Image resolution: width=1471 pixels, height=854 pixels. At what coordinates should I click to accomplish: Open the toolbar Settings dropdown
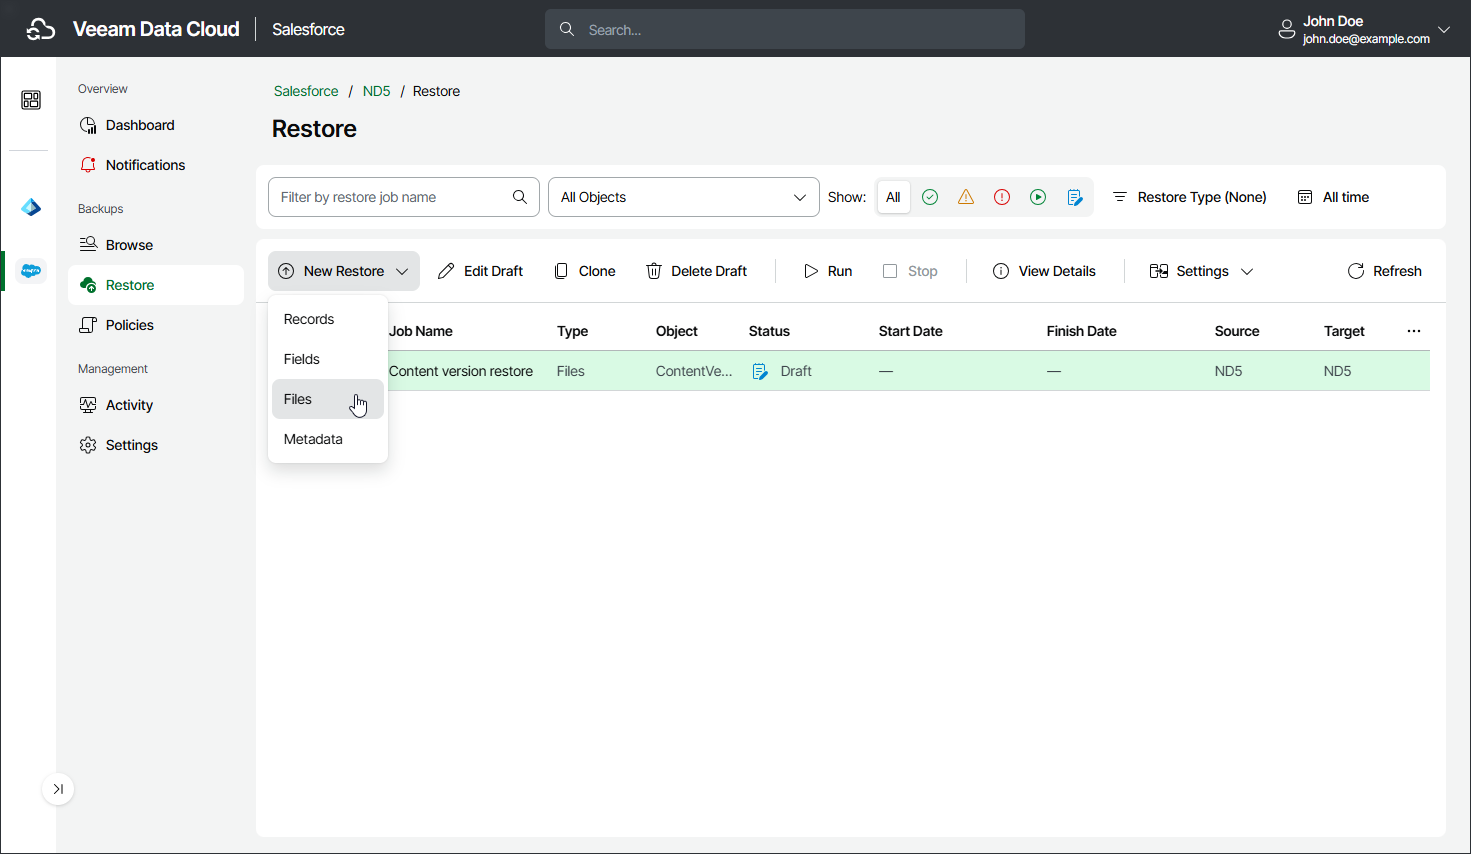click(1201, 271)
